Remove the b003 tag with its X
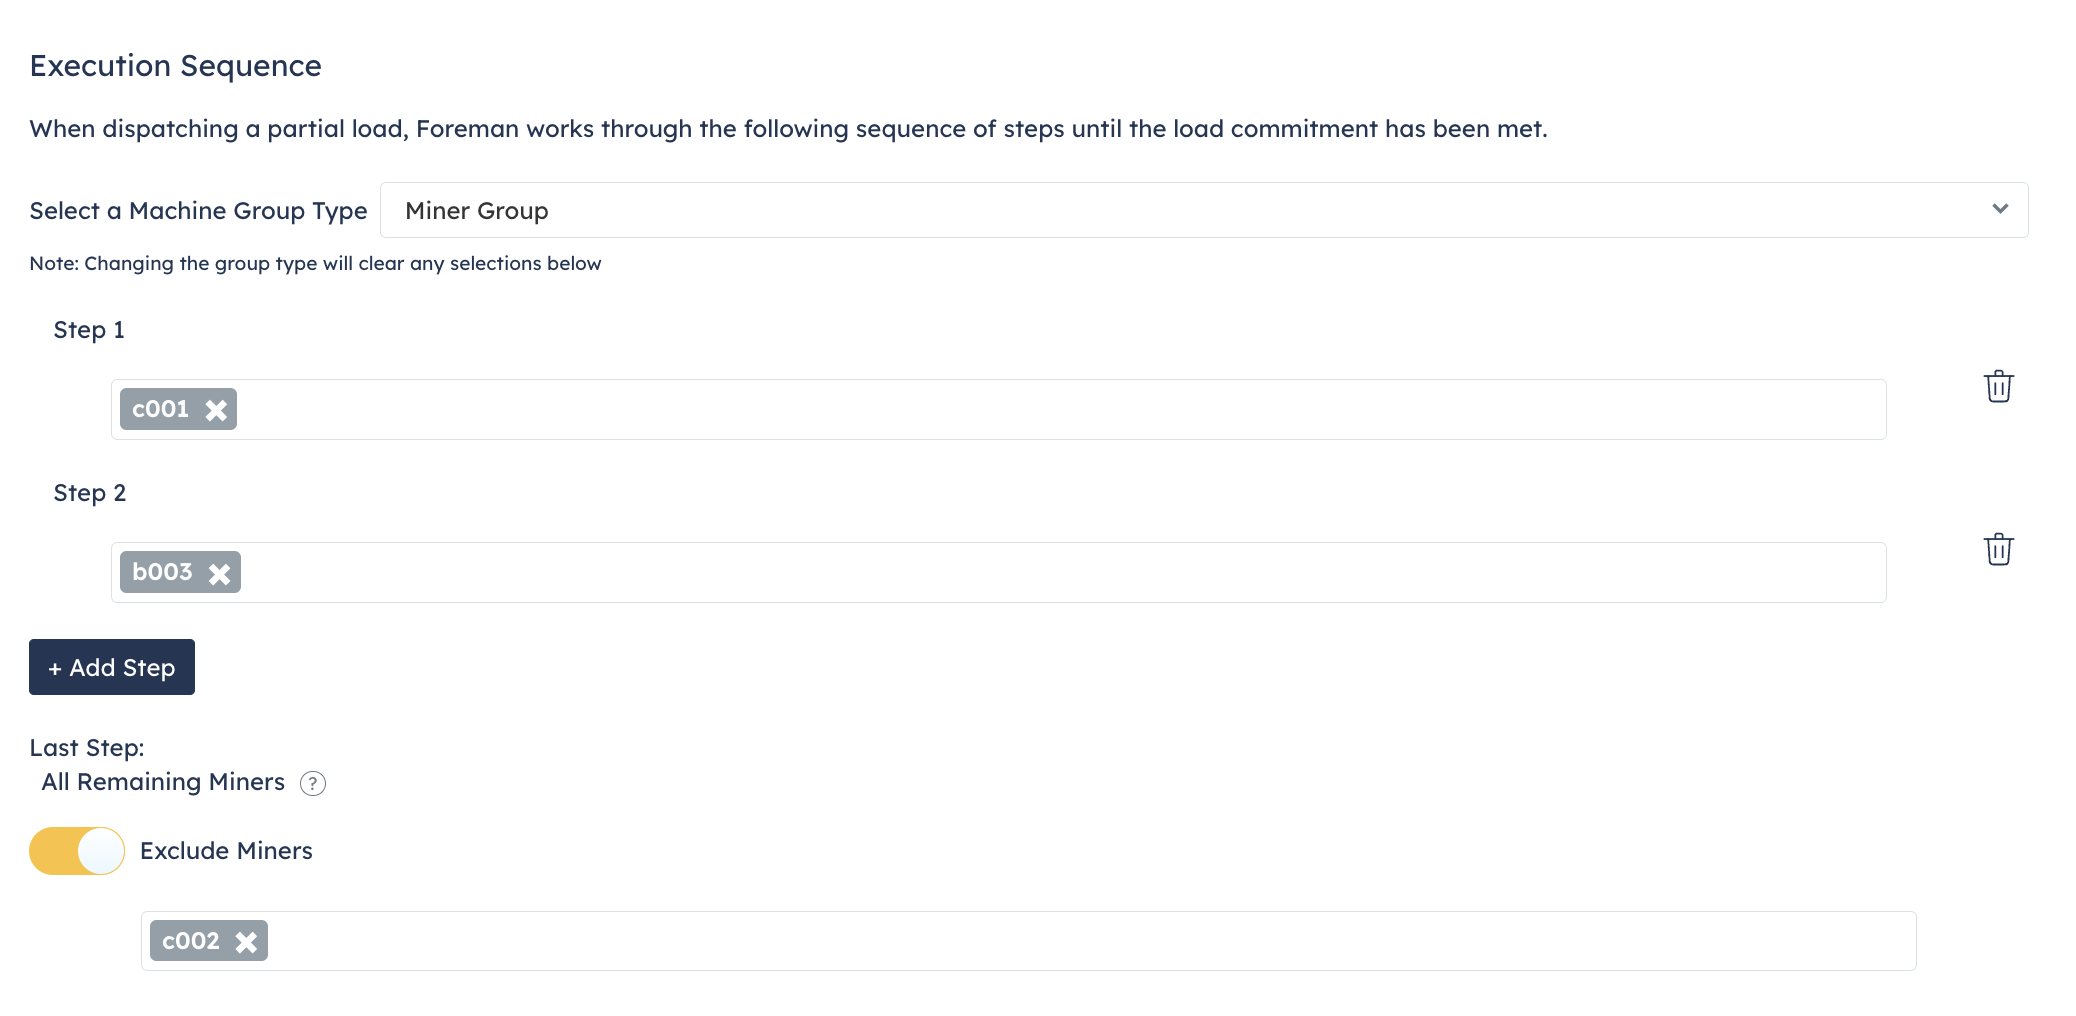This screenshot has height=1016, width=2076. pos(219,573)
